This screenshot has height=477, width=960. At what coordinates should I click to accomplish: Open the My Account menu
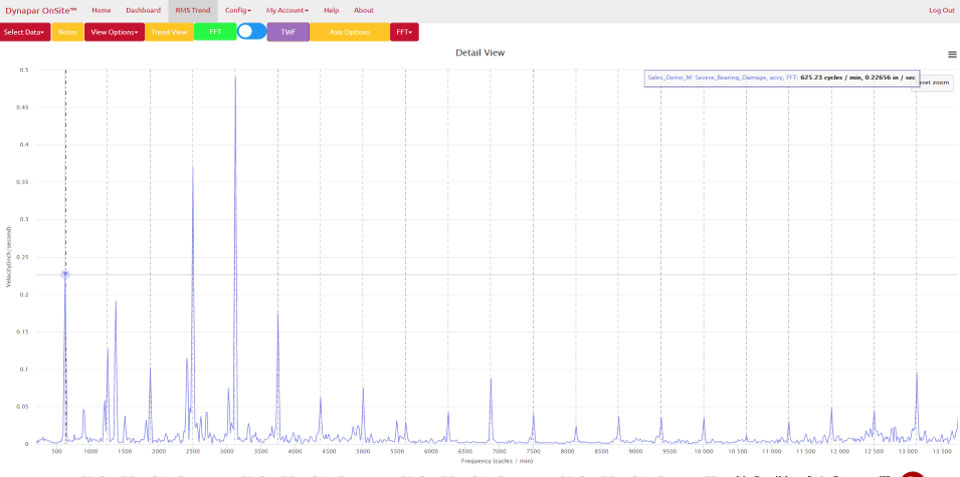point(287,10)
